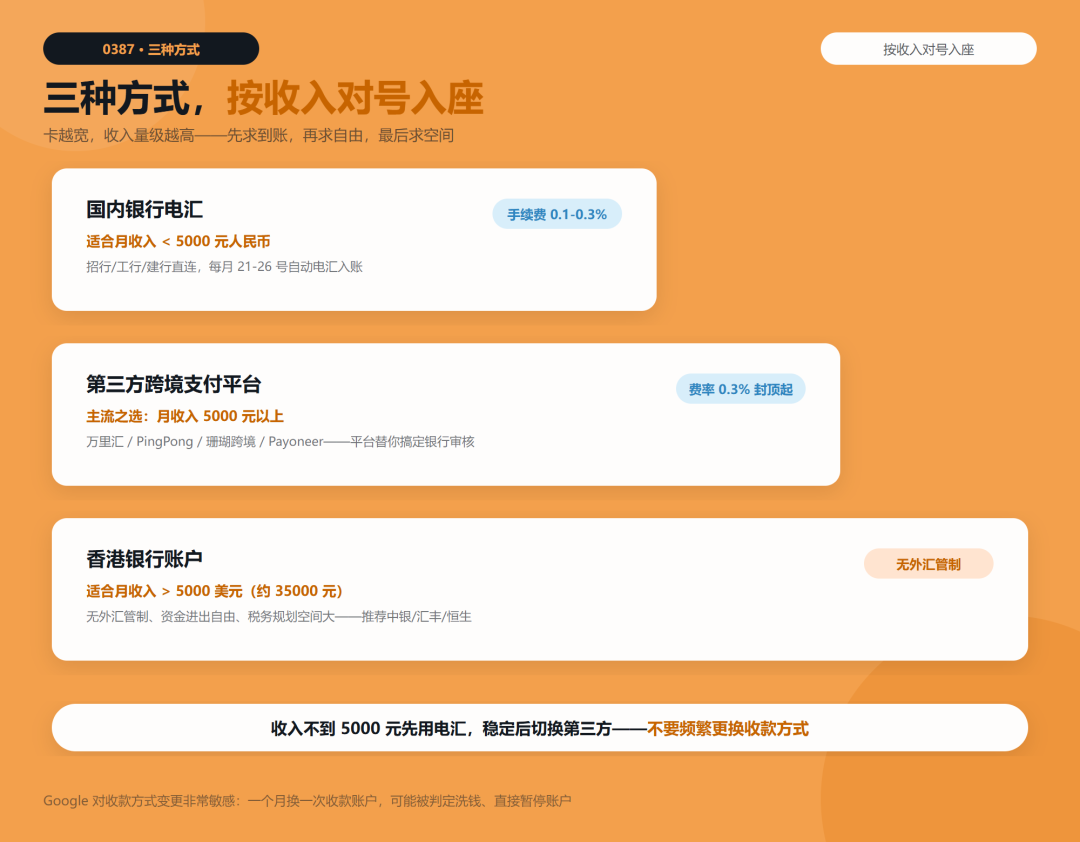
Task: Click the "费率 0.3% 封顶起" tag
Action: click(740, 389)
